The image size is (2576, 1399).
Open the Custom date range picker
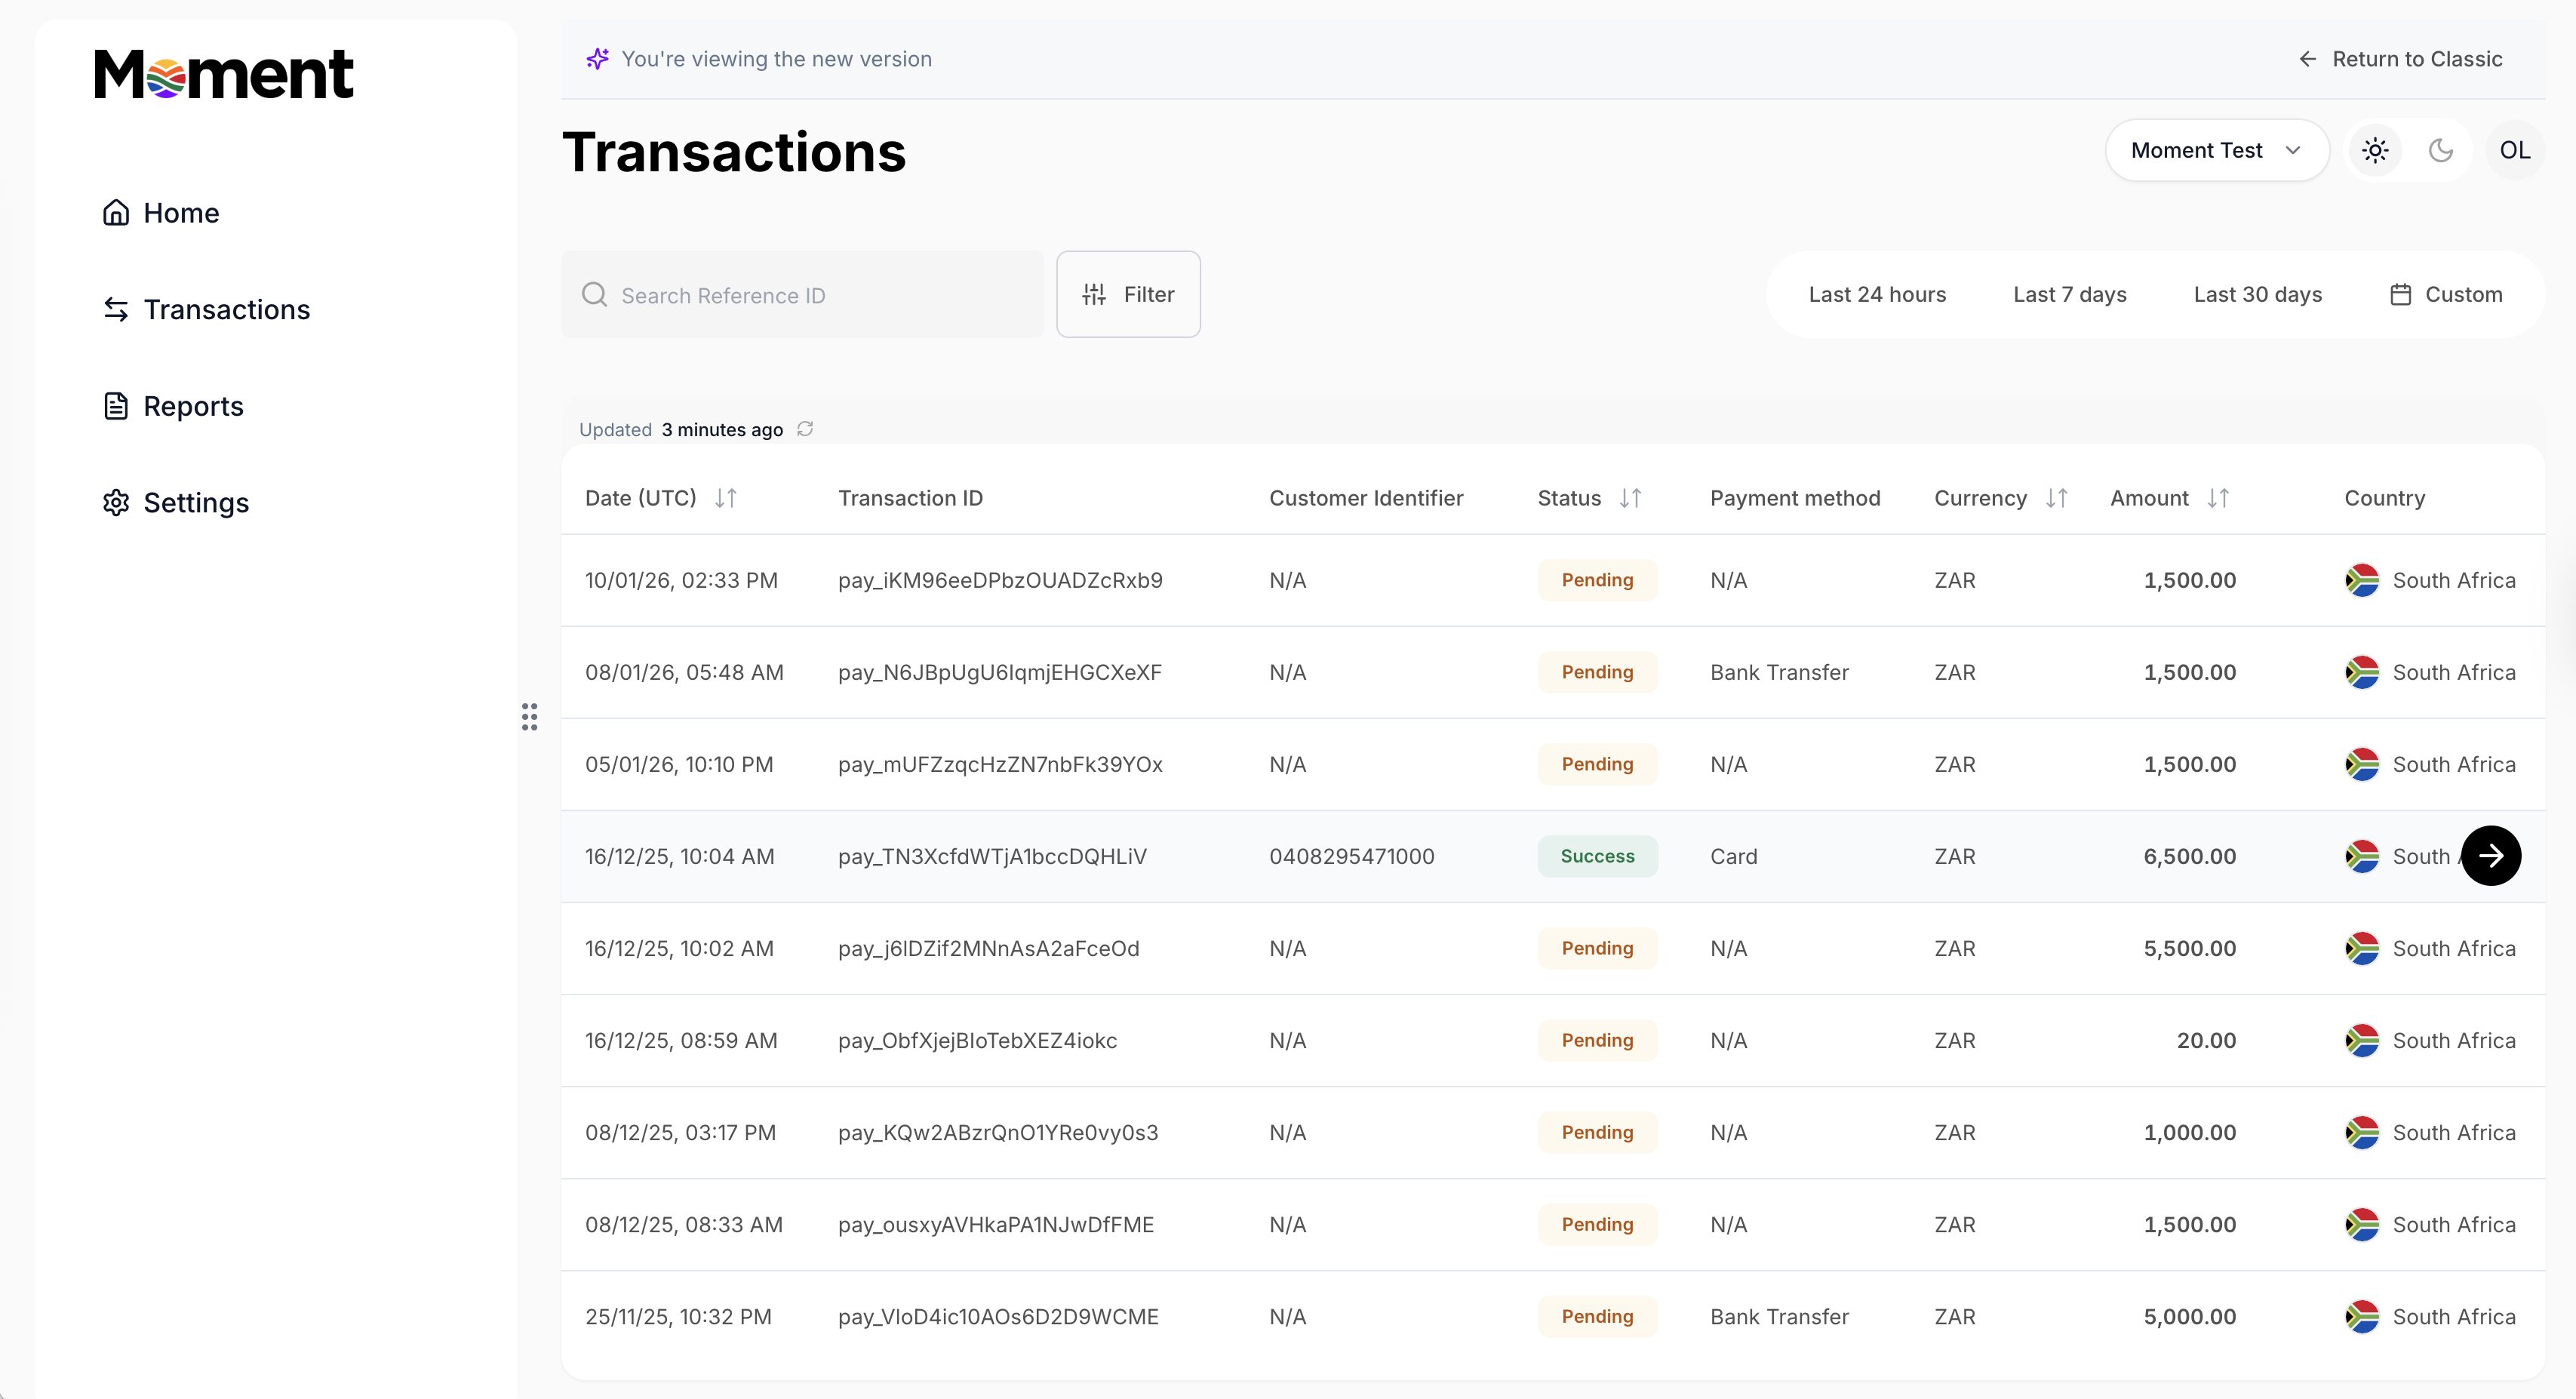point(2446,294)
